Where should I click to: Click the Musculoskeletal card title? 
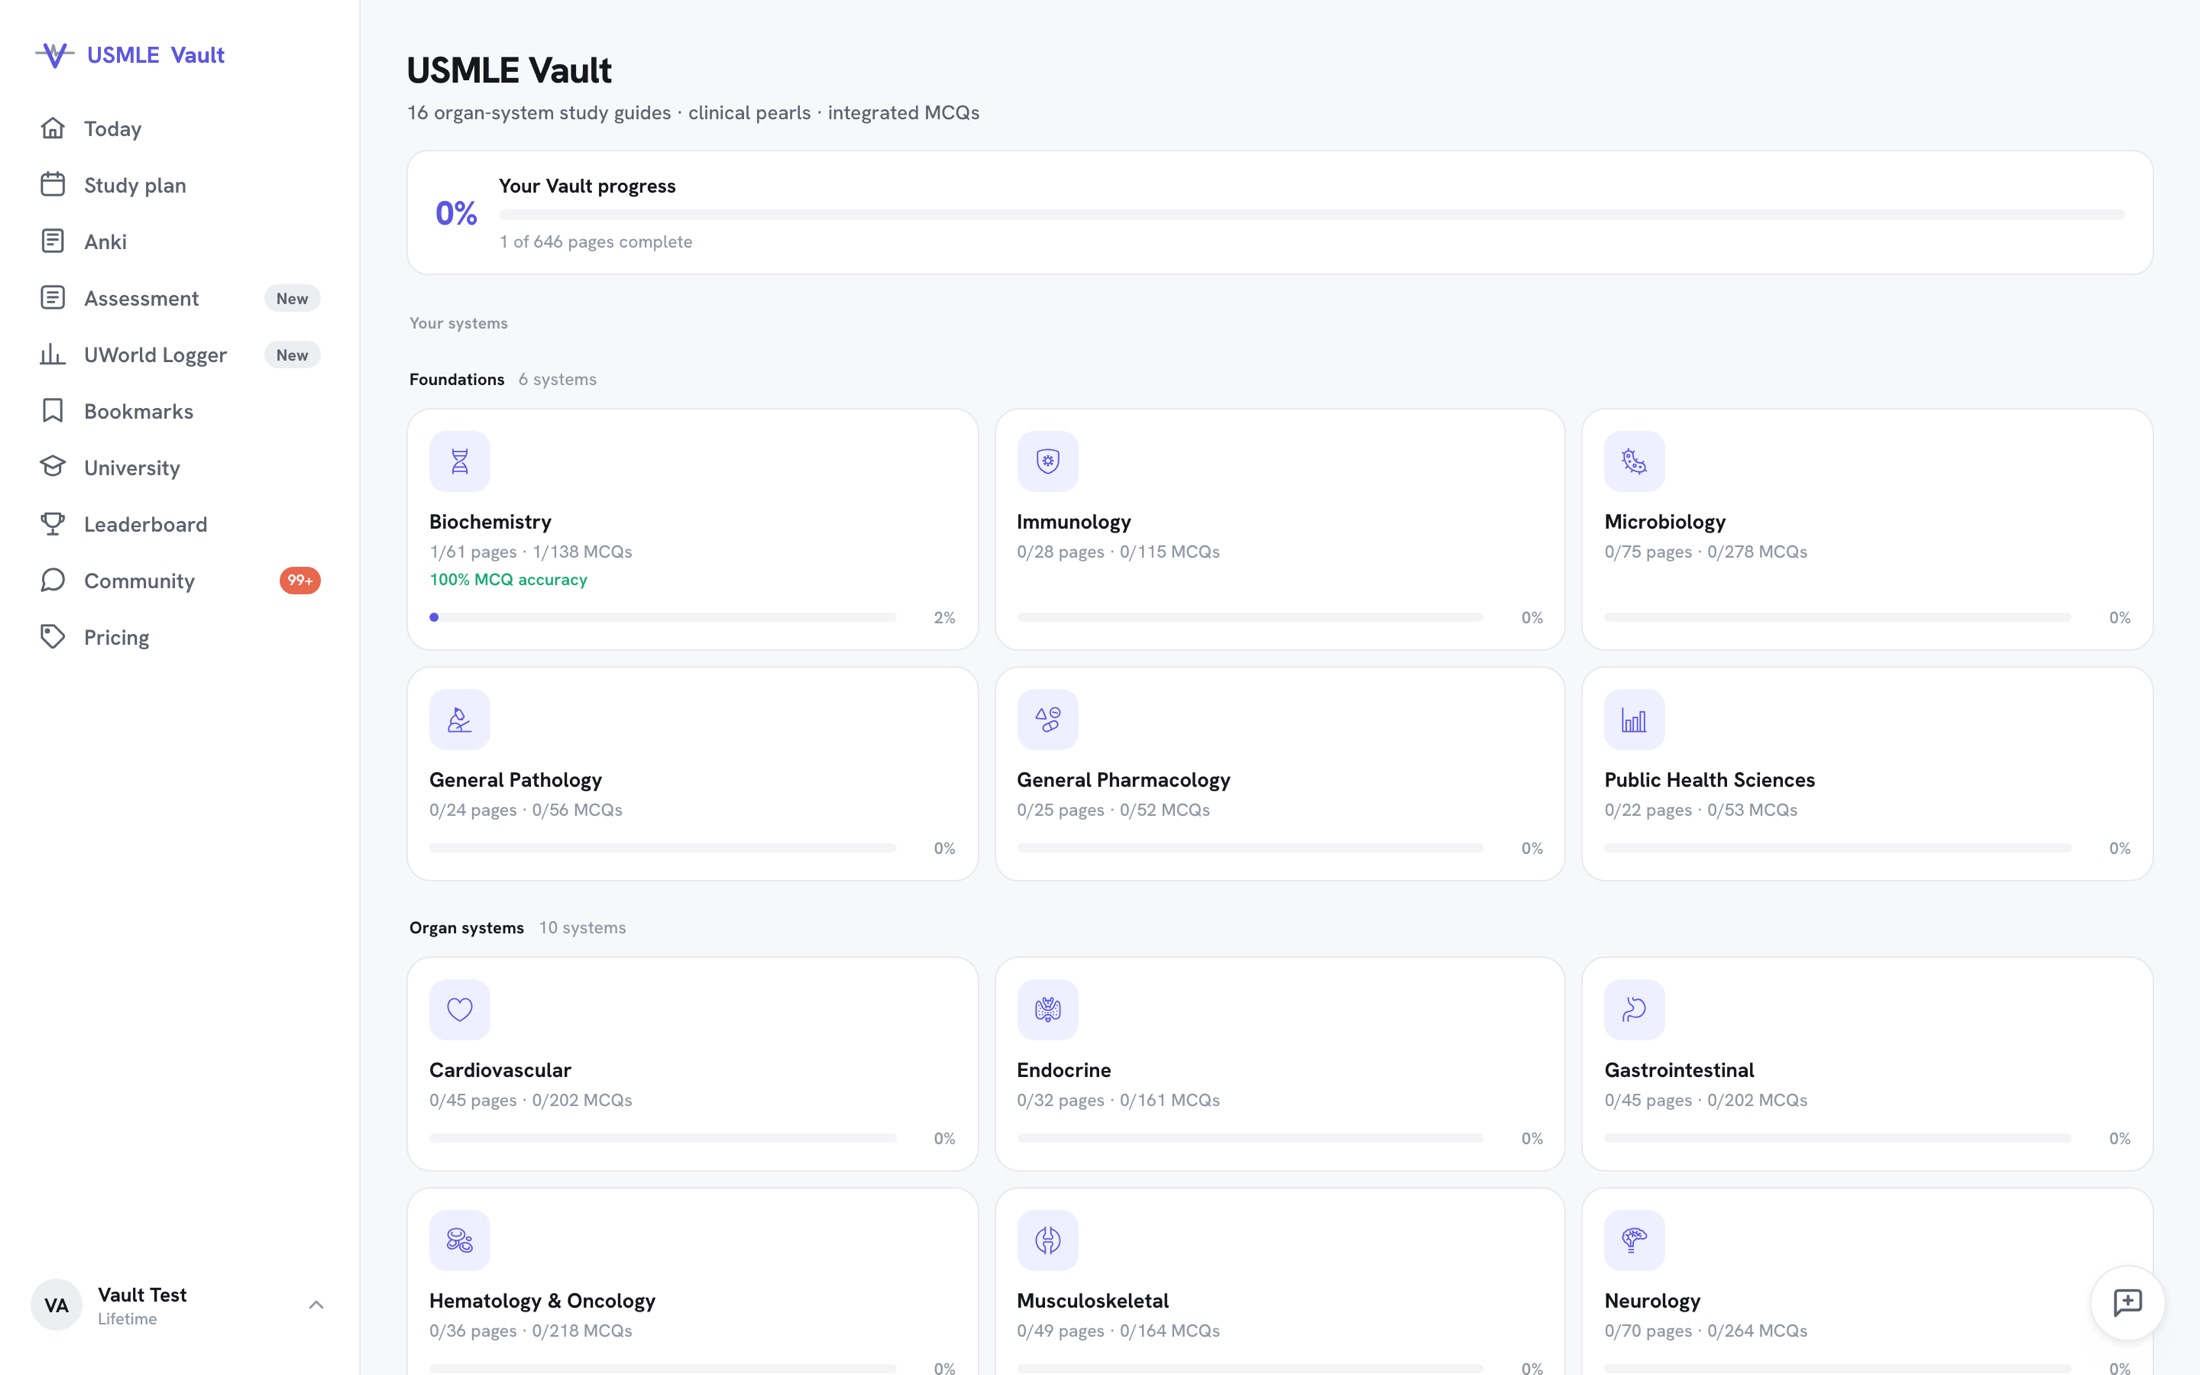coord(1092,1300)
